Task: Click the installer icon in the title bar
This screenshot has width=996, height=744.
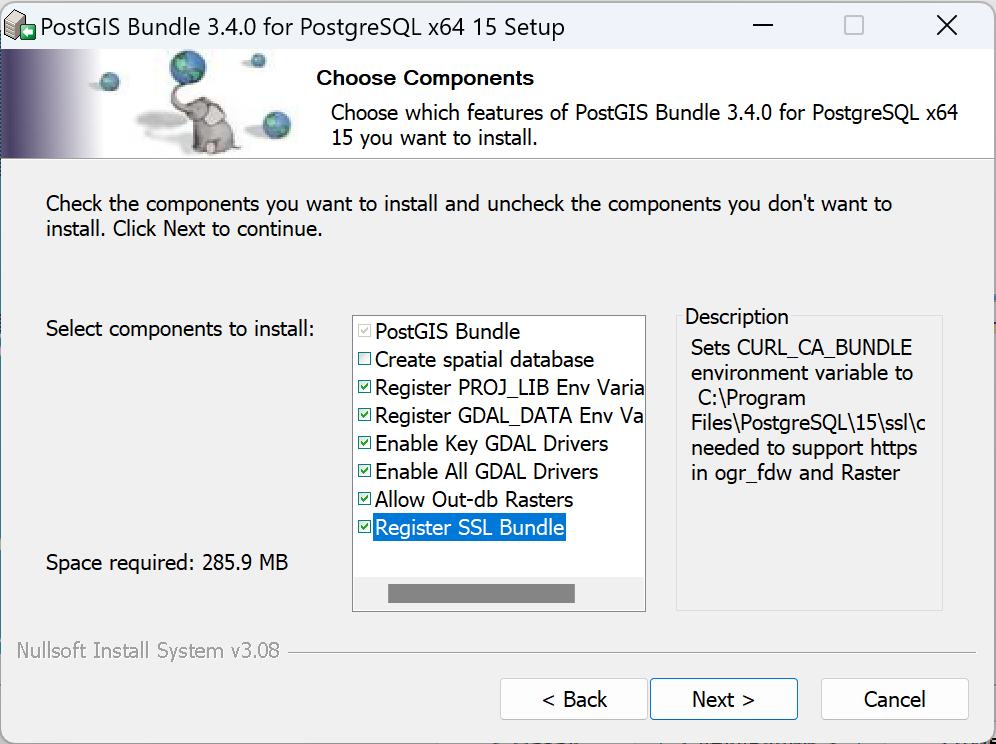Action: click(x=20, y=27)
